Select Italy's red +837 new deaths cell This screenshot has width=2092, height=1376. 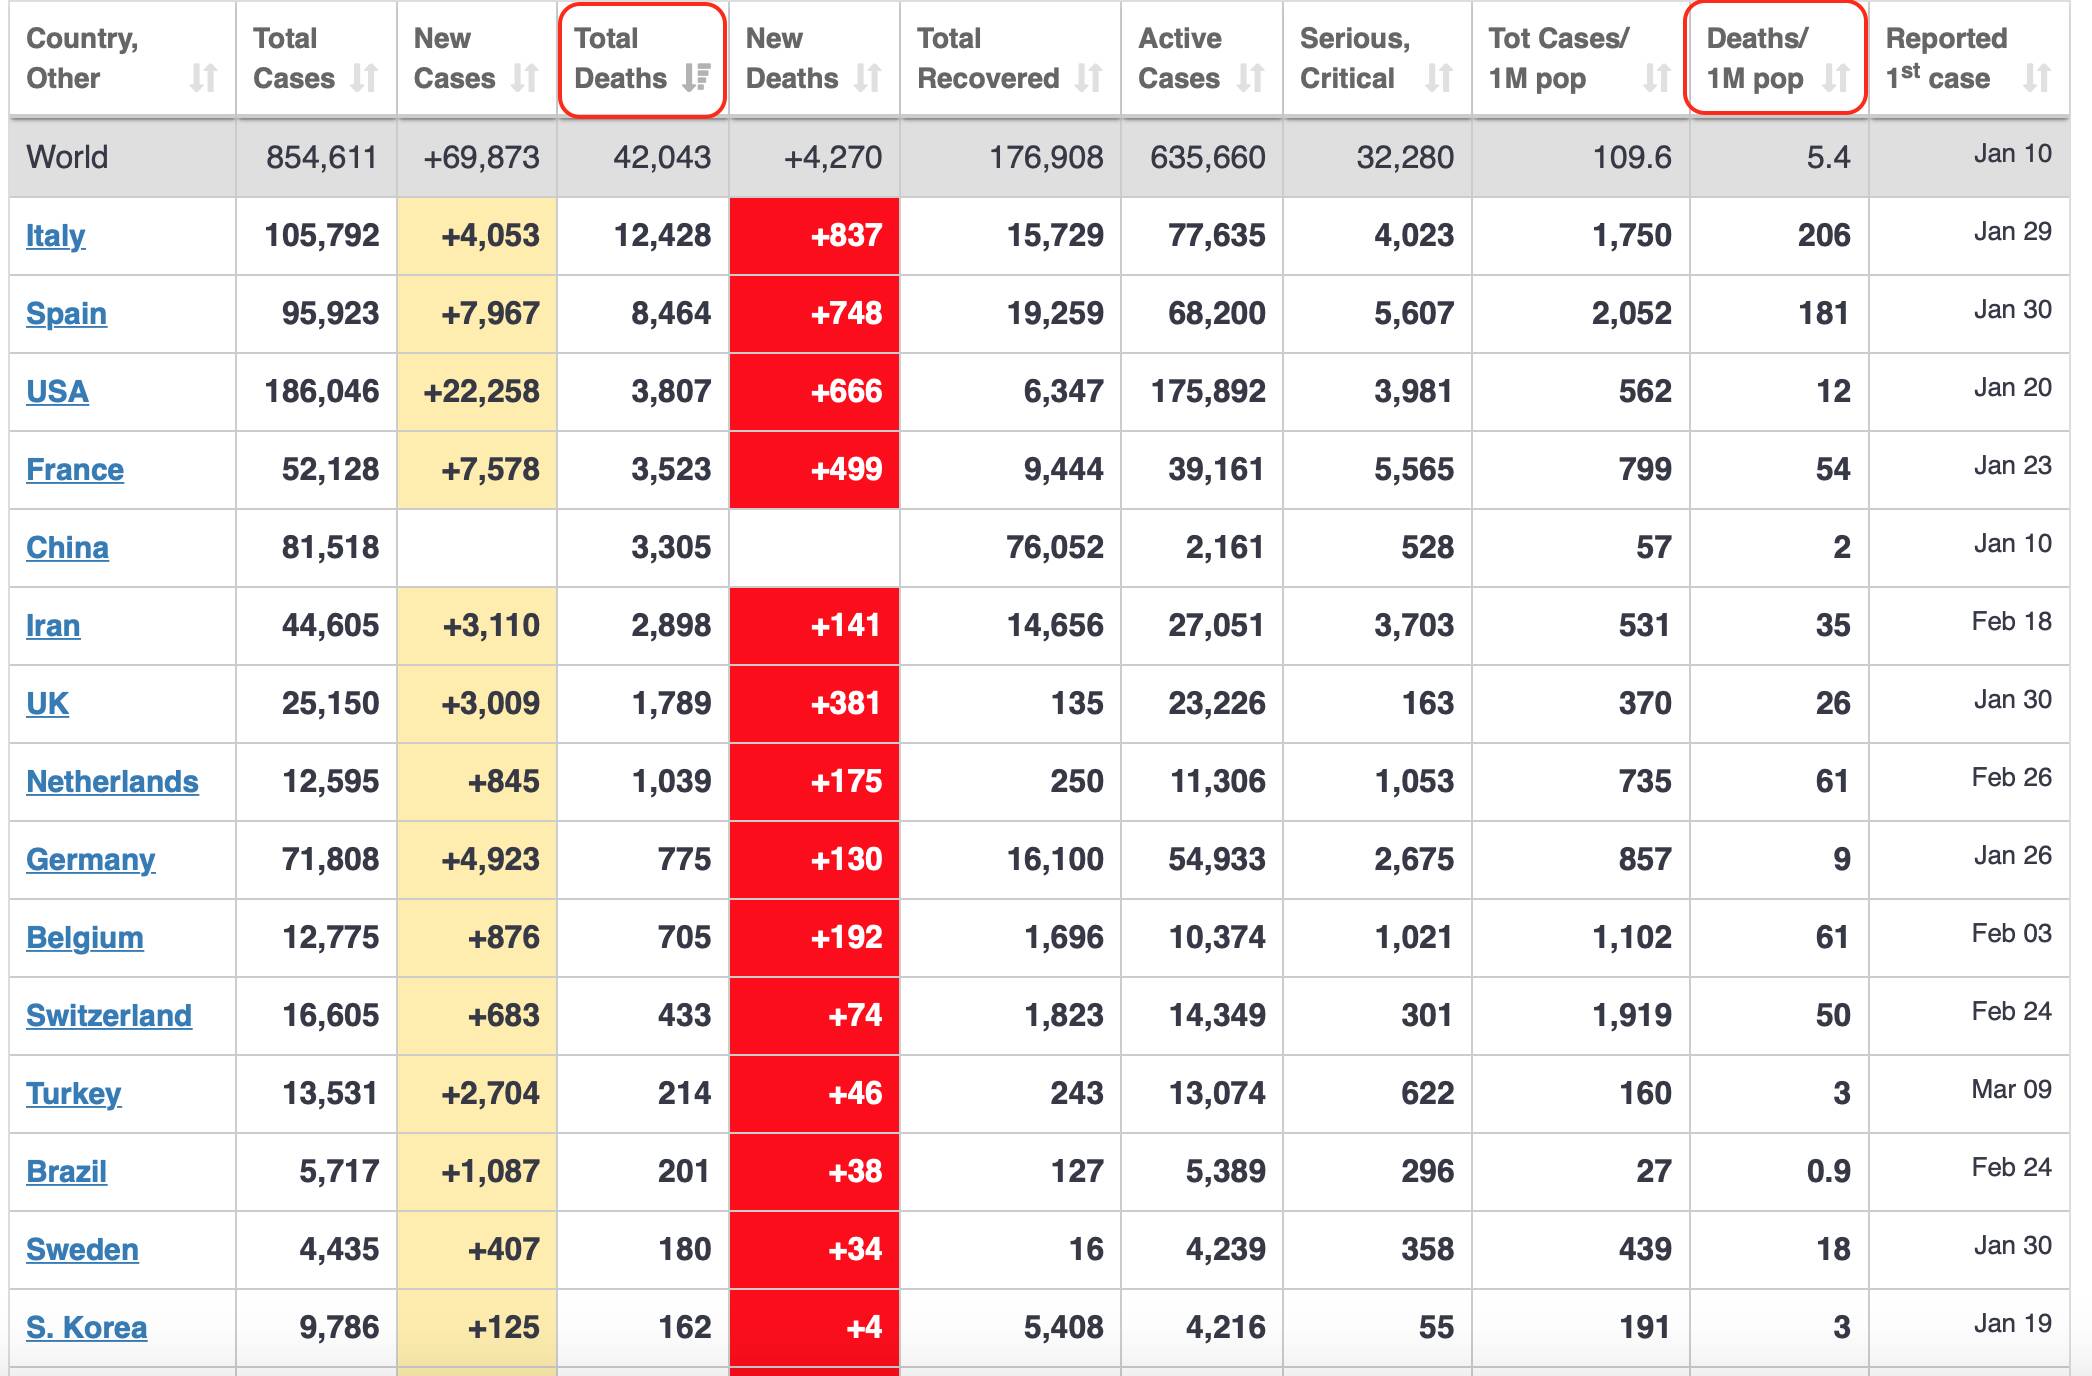pyautogui.click(x=814, y=236)
